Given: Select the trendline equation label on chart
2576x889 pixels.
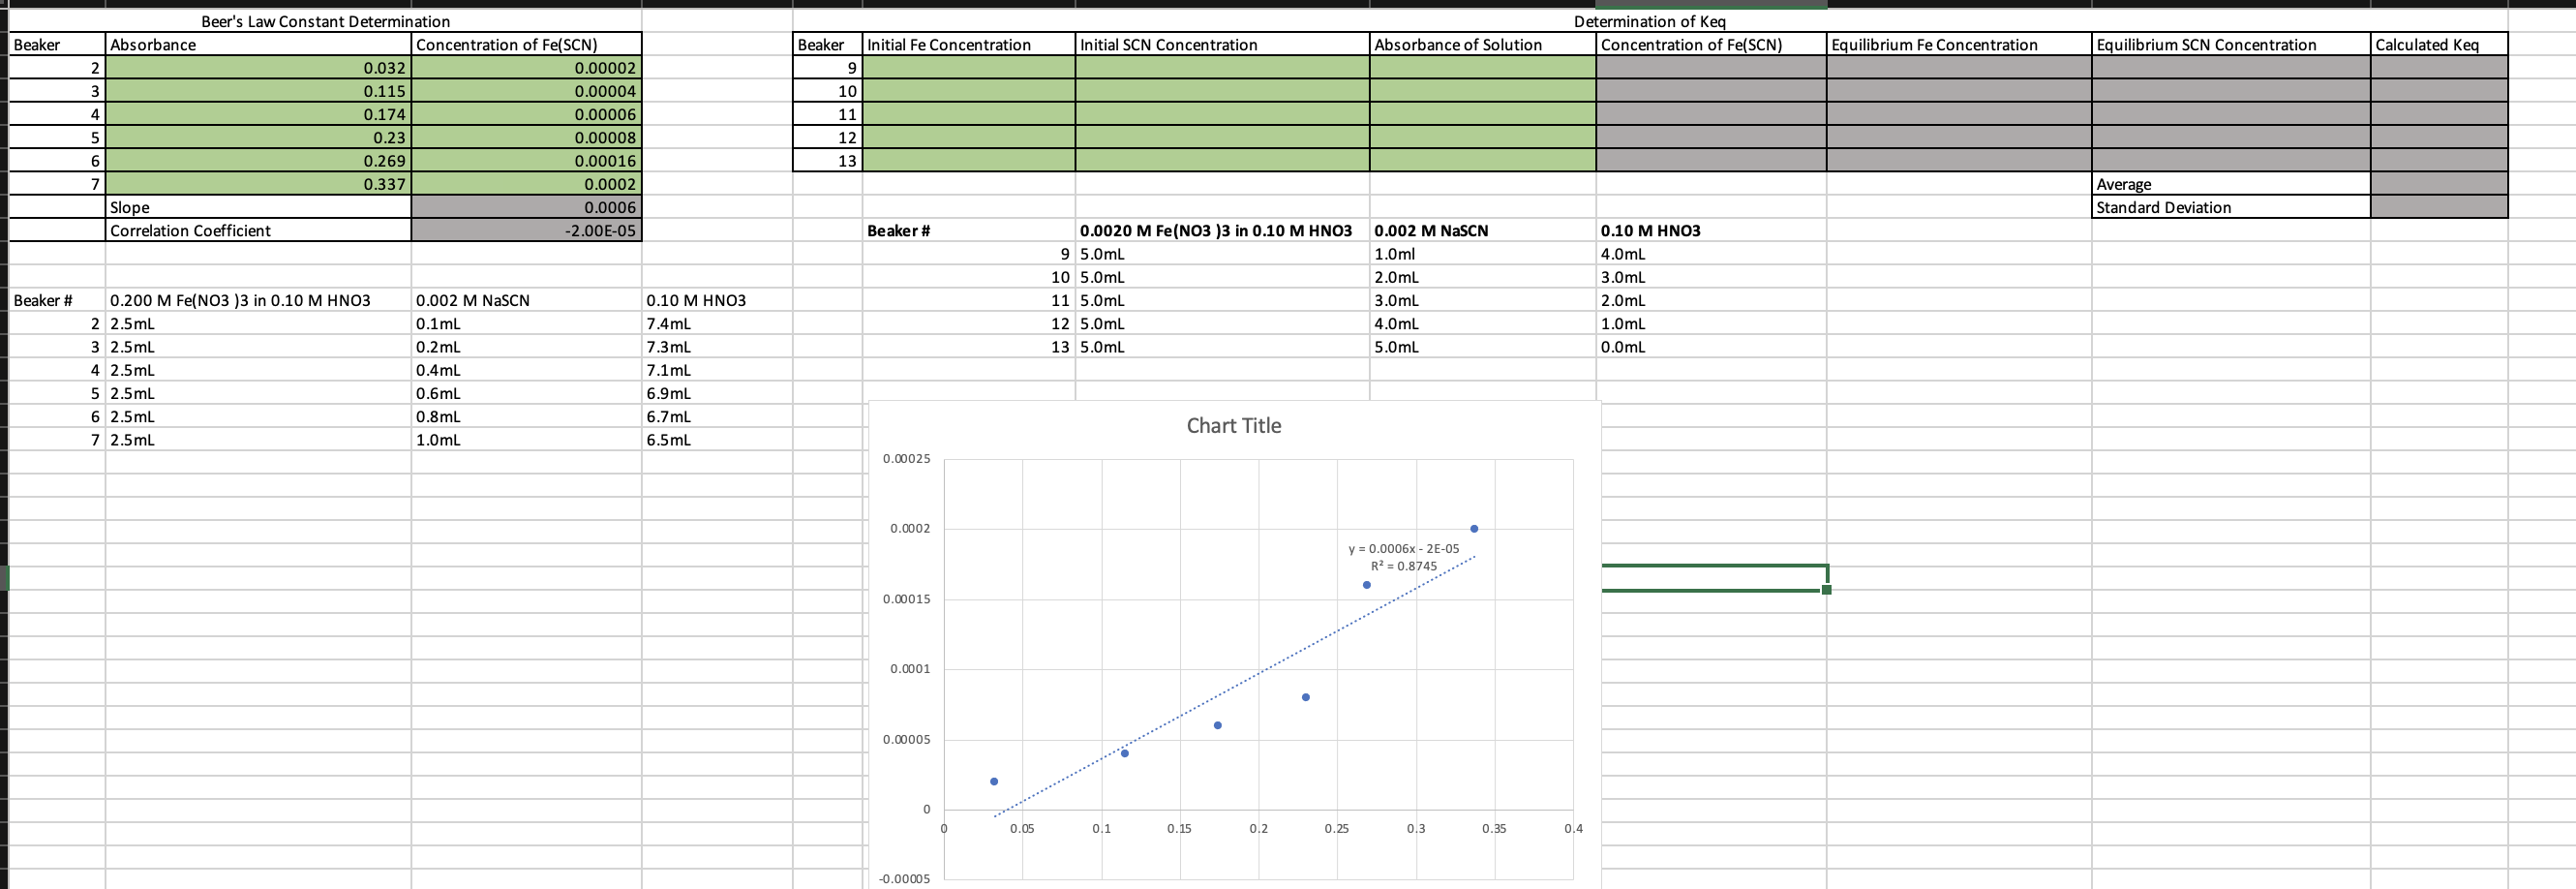Looking at the screenshot, I should point(1403,557).
